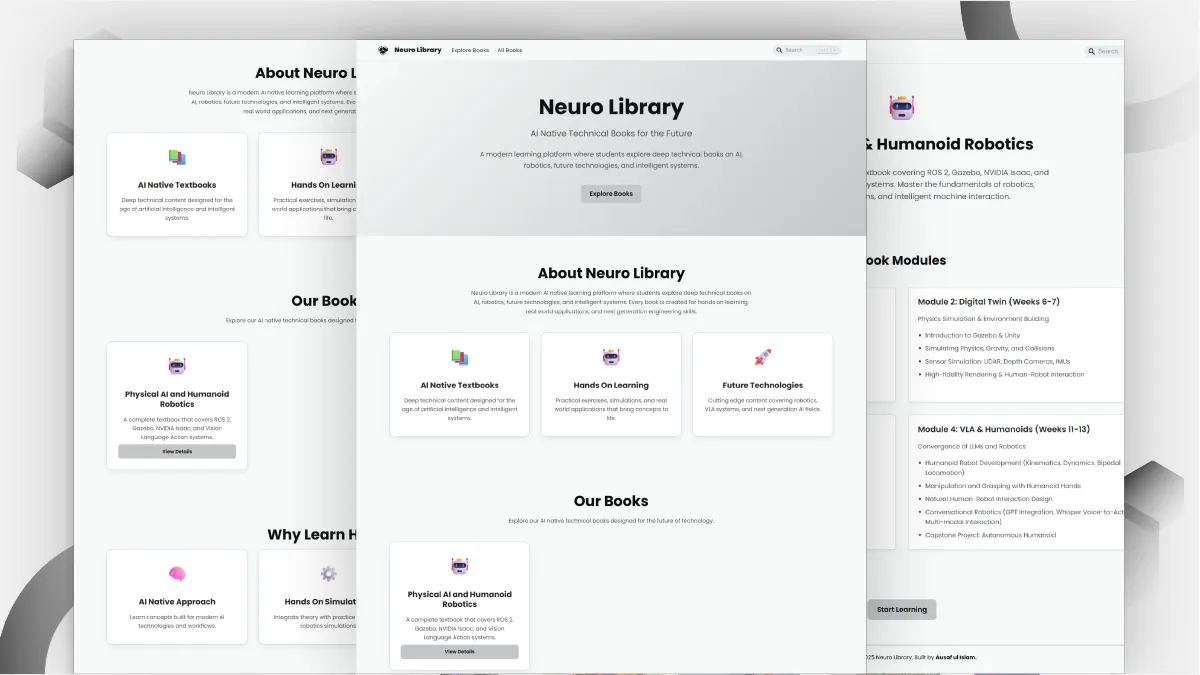Click 'Module 4: VLA & Humanoids (Weeks 11–13)' heading
The image size is (1200, 675).
pos(1004,429)
